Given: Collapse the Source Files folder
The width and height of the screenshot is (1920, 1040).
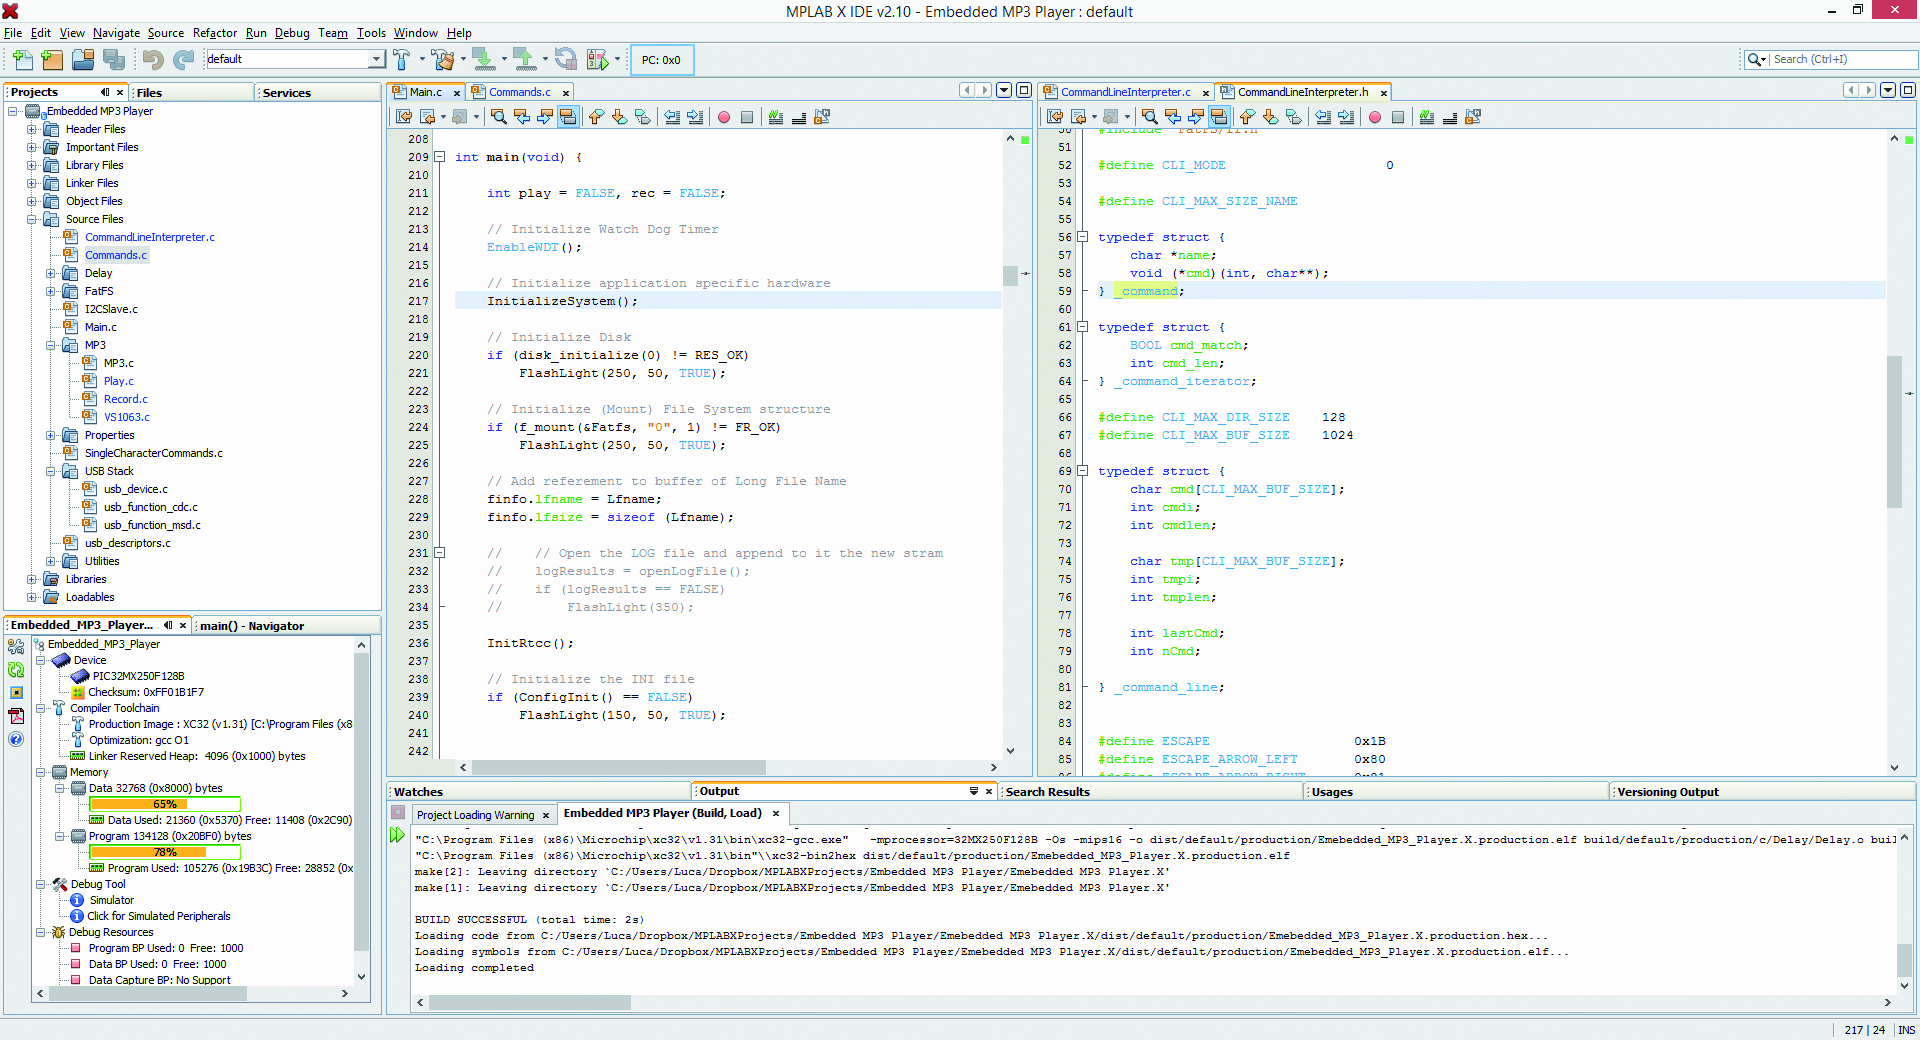Looking at the screenshot, I should (32, 219).
